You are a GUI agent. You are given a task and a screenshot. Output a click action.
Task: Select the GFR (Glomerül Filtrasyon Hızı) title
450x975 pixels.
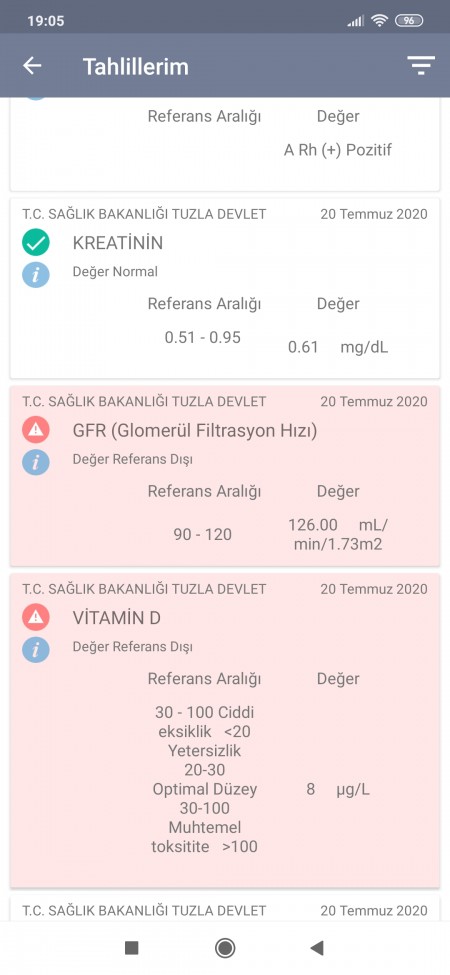[x=195, y=430]
